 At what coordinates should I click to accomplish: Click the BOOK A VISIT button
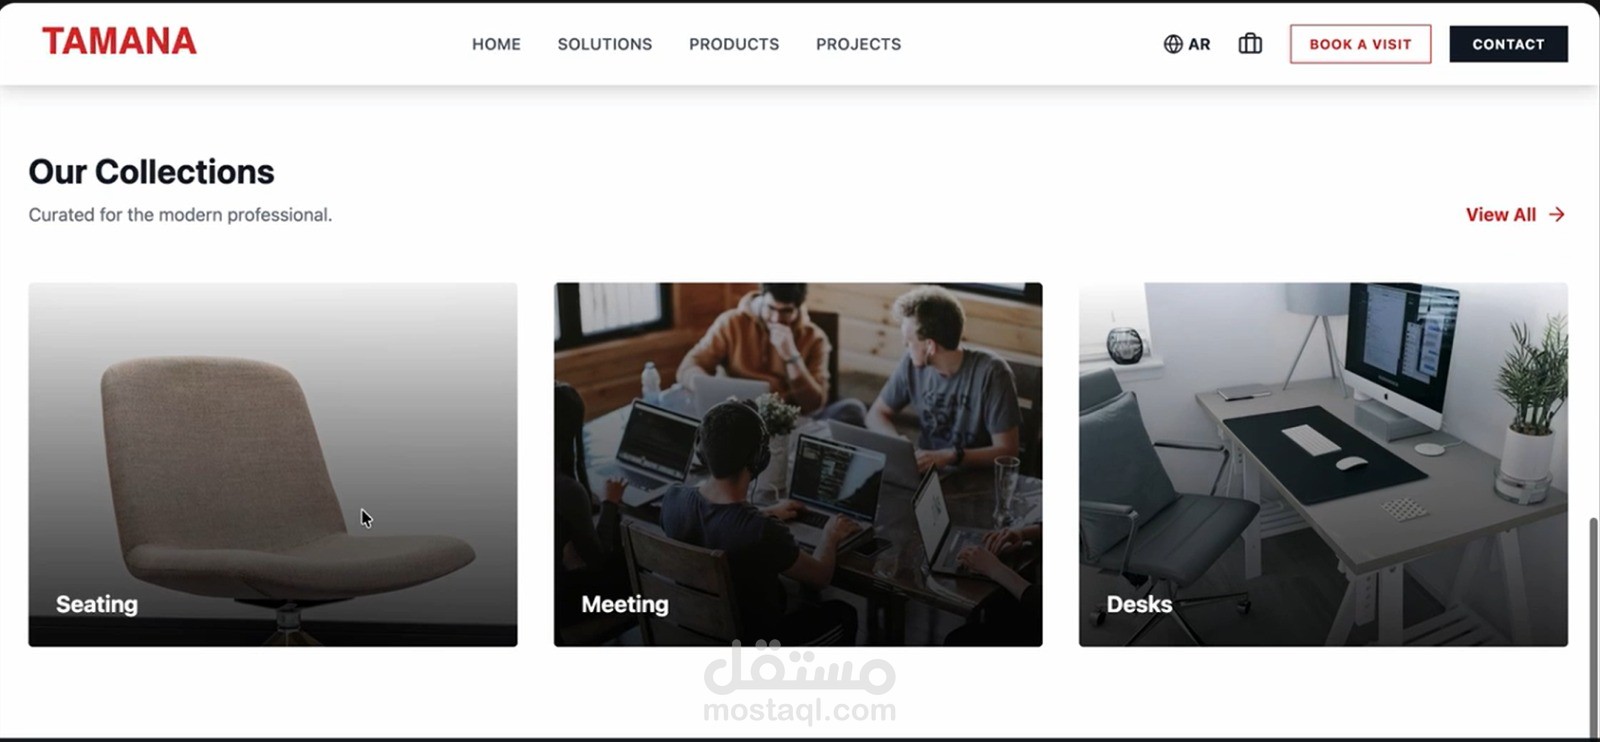[x=1360, y=44]
